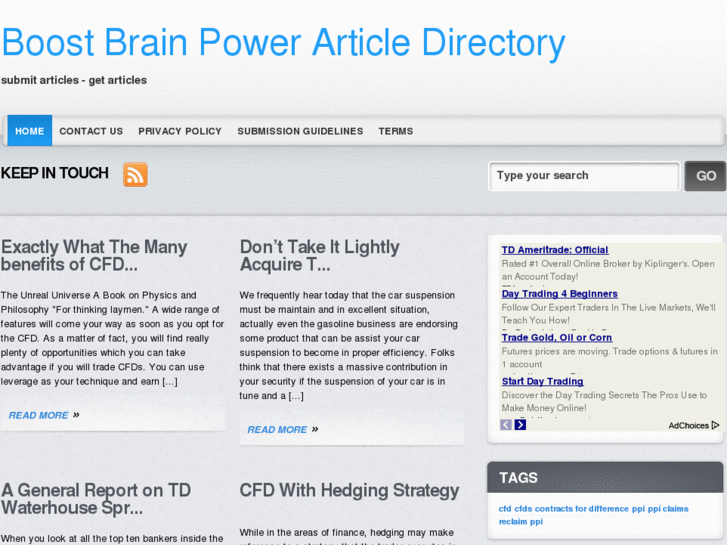Open the Contact Us menu item

(91, 131)
